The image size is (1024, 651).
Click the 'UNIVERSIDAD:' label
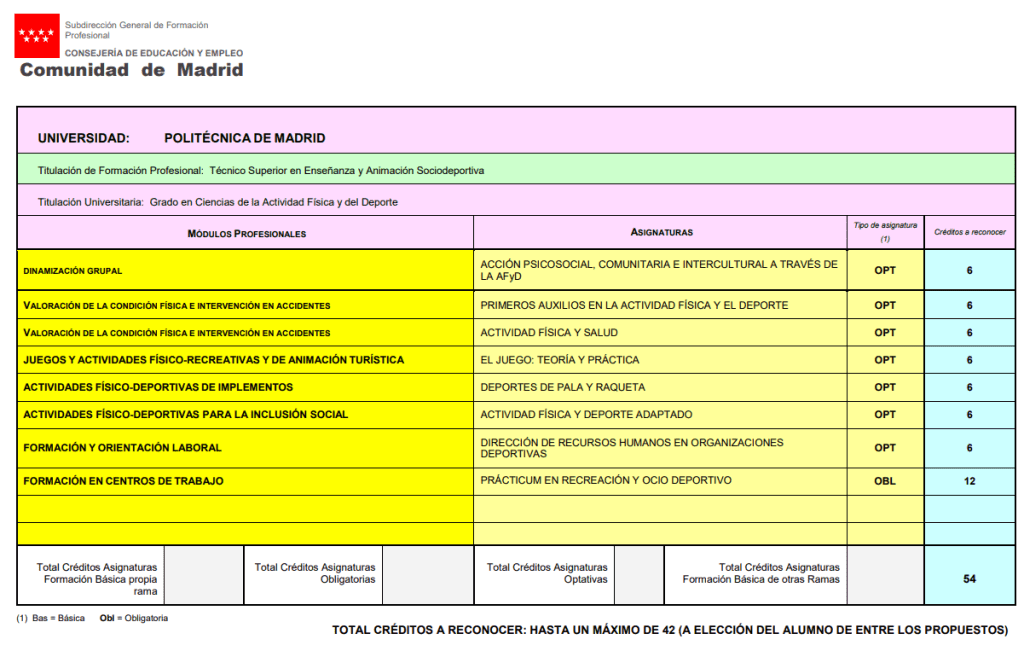(84, 138)
